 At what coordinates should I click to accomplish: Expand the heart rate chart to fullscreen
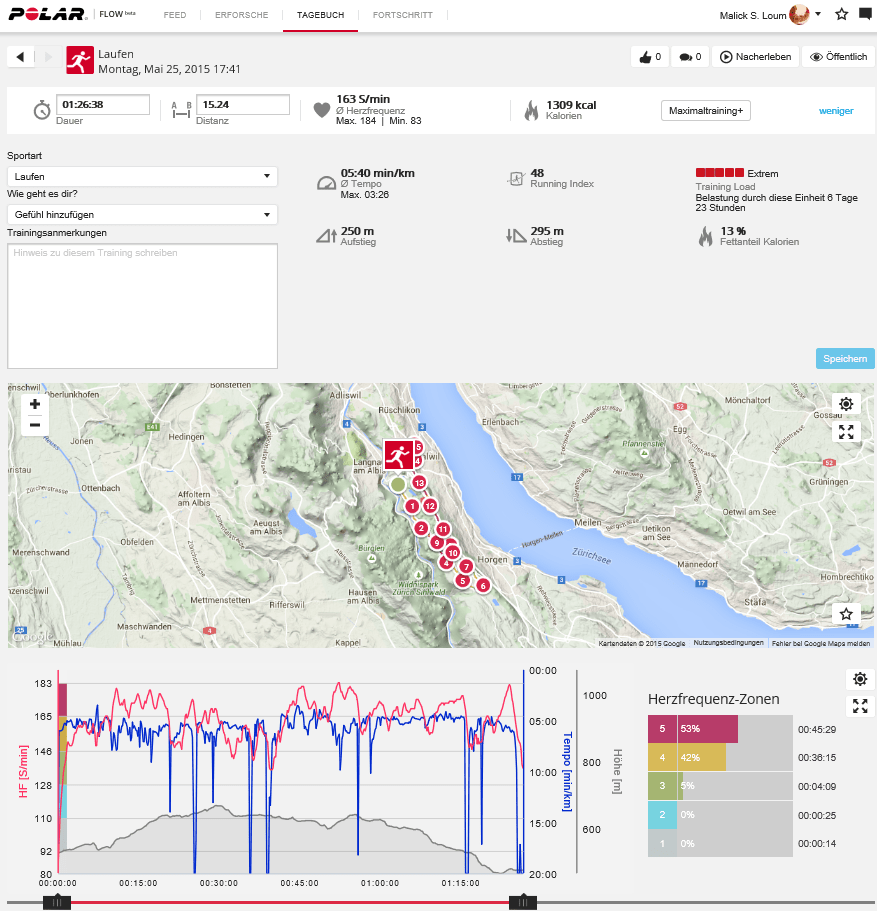click(x=859, y=706)
